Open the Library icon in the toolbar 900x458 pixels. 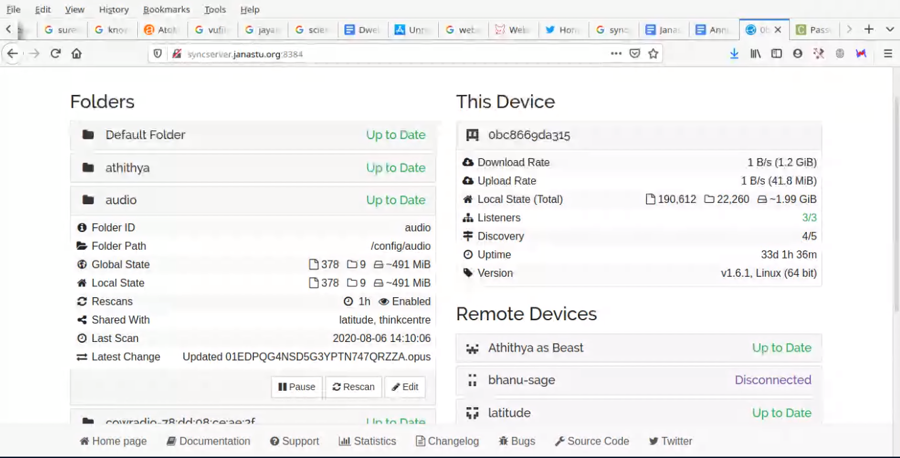tap(756, 53)
